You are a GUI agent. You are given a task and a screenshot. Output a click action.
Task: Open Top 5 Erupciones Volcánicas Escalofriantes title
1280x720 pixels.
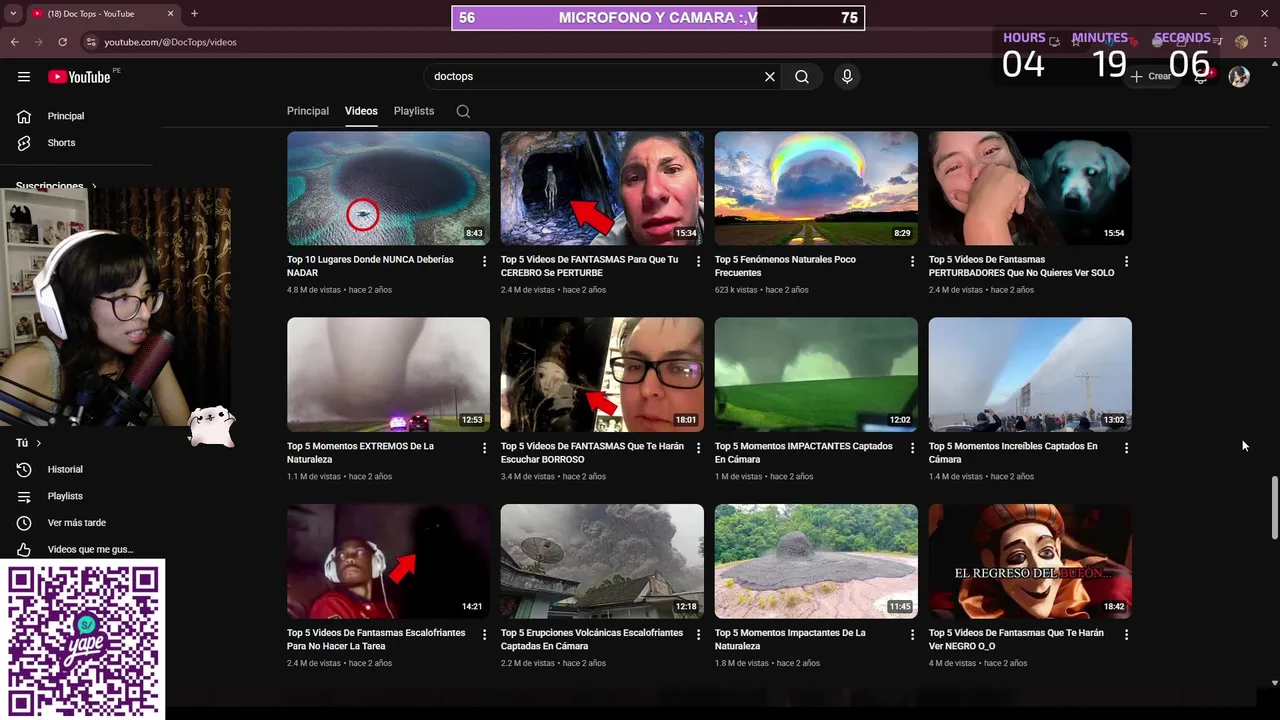[x=592, y=639]
